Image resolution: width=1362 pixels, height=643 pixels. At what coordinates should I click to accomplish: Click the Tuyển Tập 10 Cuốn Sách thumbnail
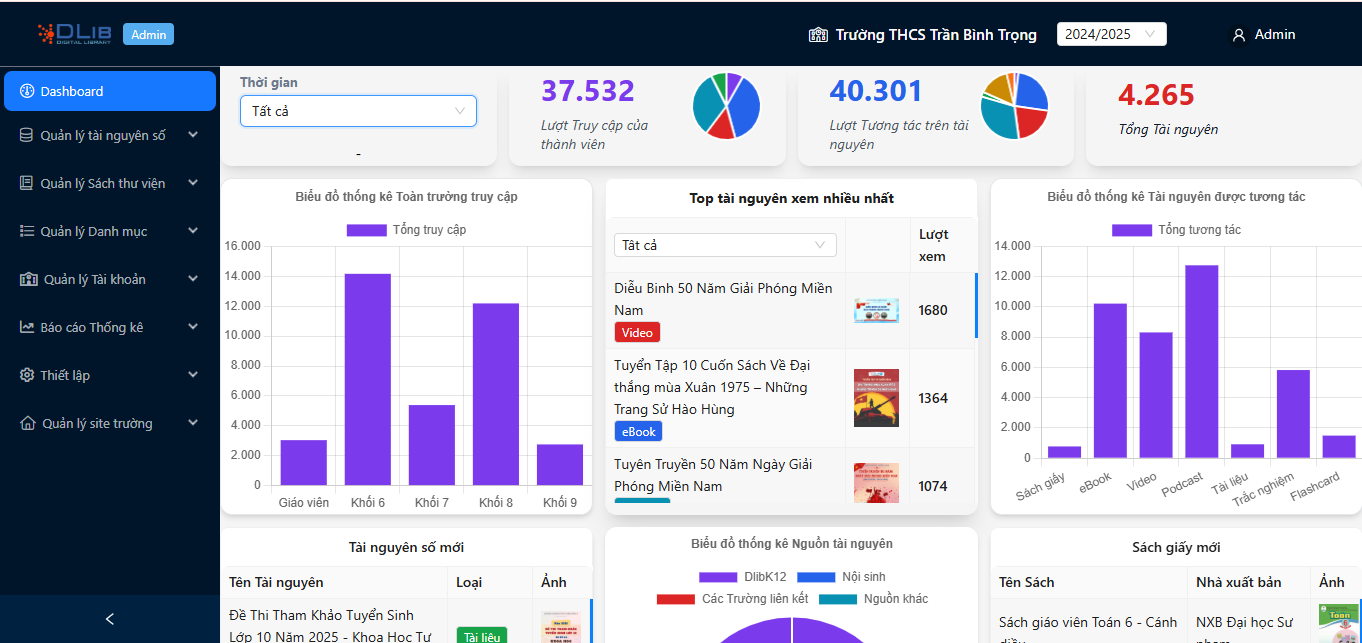tap(876, 398)
